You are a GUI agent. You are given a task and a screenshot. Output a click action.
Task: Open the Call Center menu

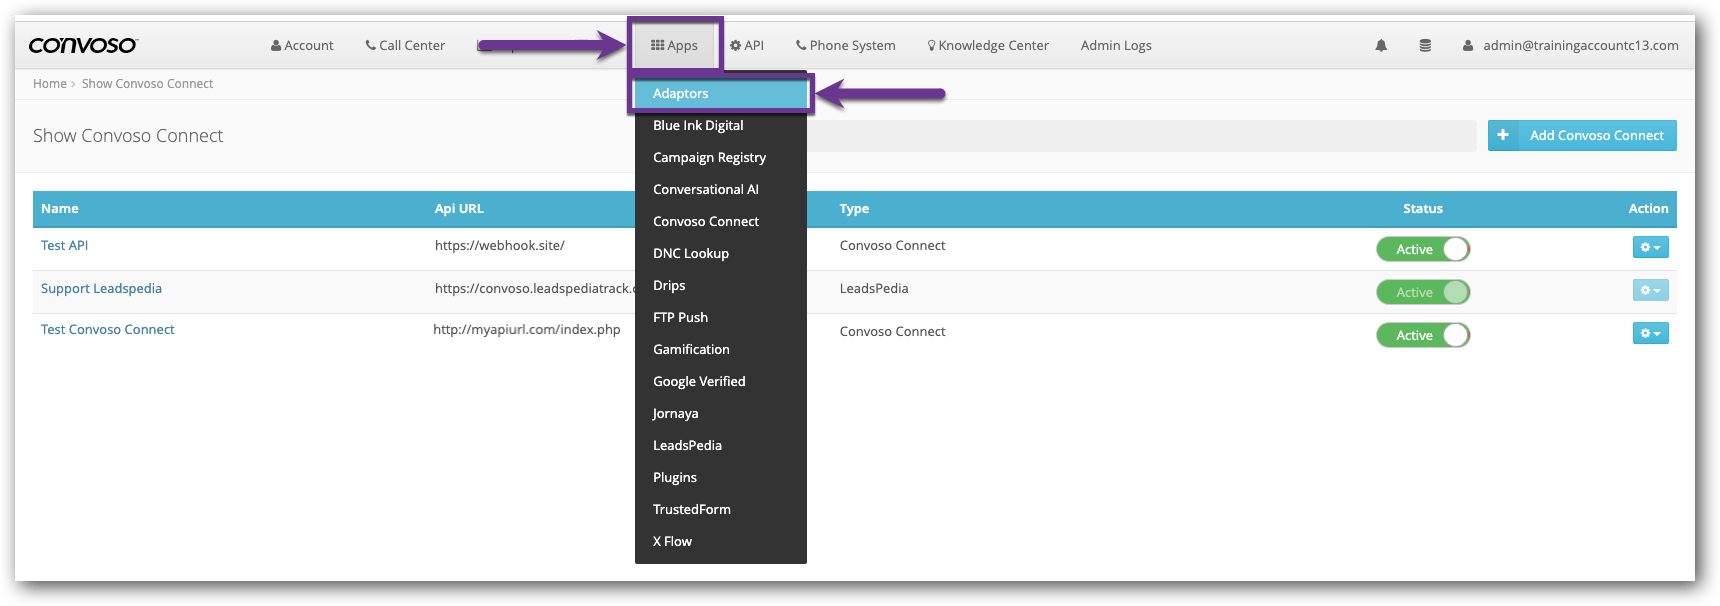(x=405, y=45)
